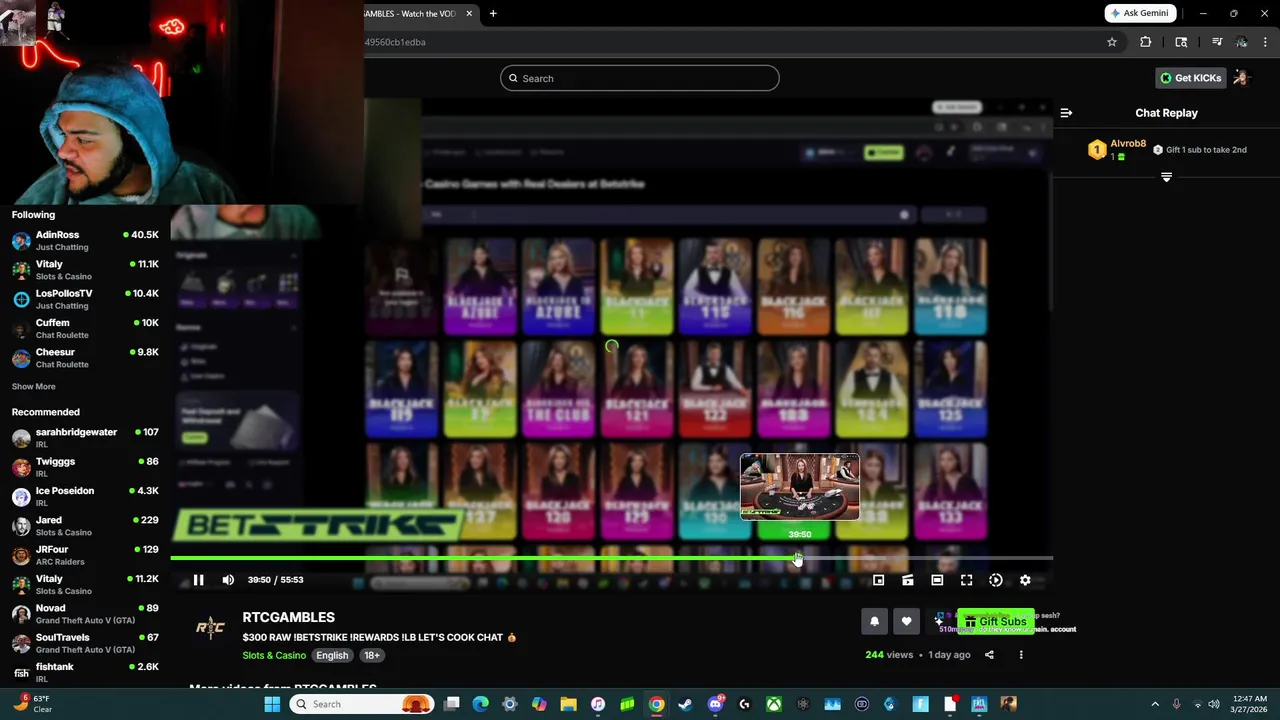
Task: Mute the video player volume
Action: point(228,580)
